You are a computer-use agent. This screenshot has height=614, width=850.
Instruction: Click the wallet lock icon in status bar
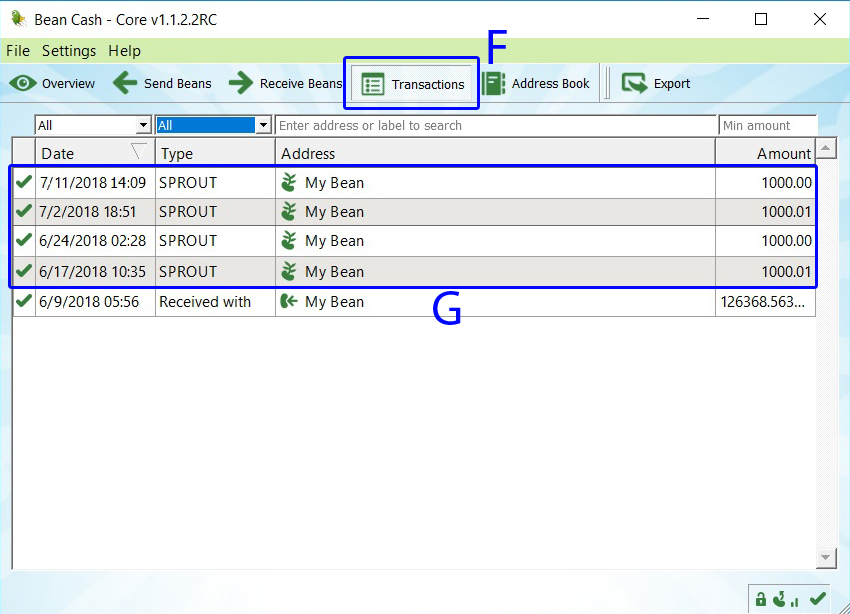tap(761, 599)
